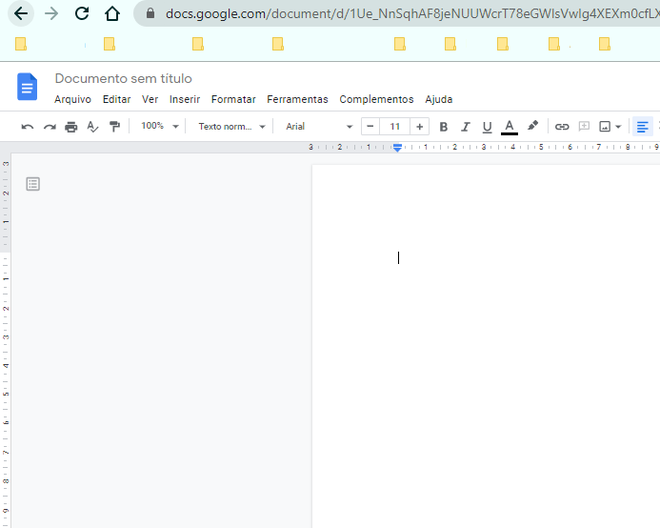Image resolution: width=660 pixels, height=528 pixels.
Task: Run spelling and grammar check
Action: tap(93, 127)
